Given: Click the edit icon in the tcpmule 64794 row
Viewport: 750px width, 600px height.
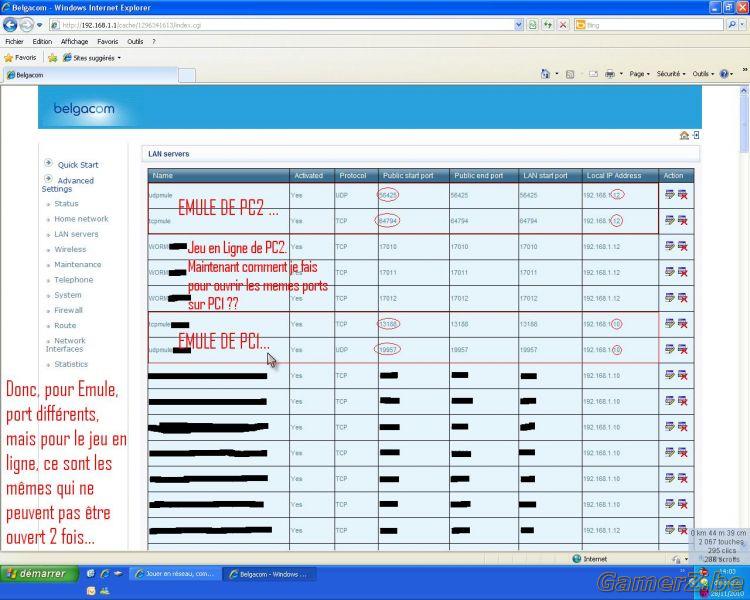Looking at the screenshot, I should (669, 220).
